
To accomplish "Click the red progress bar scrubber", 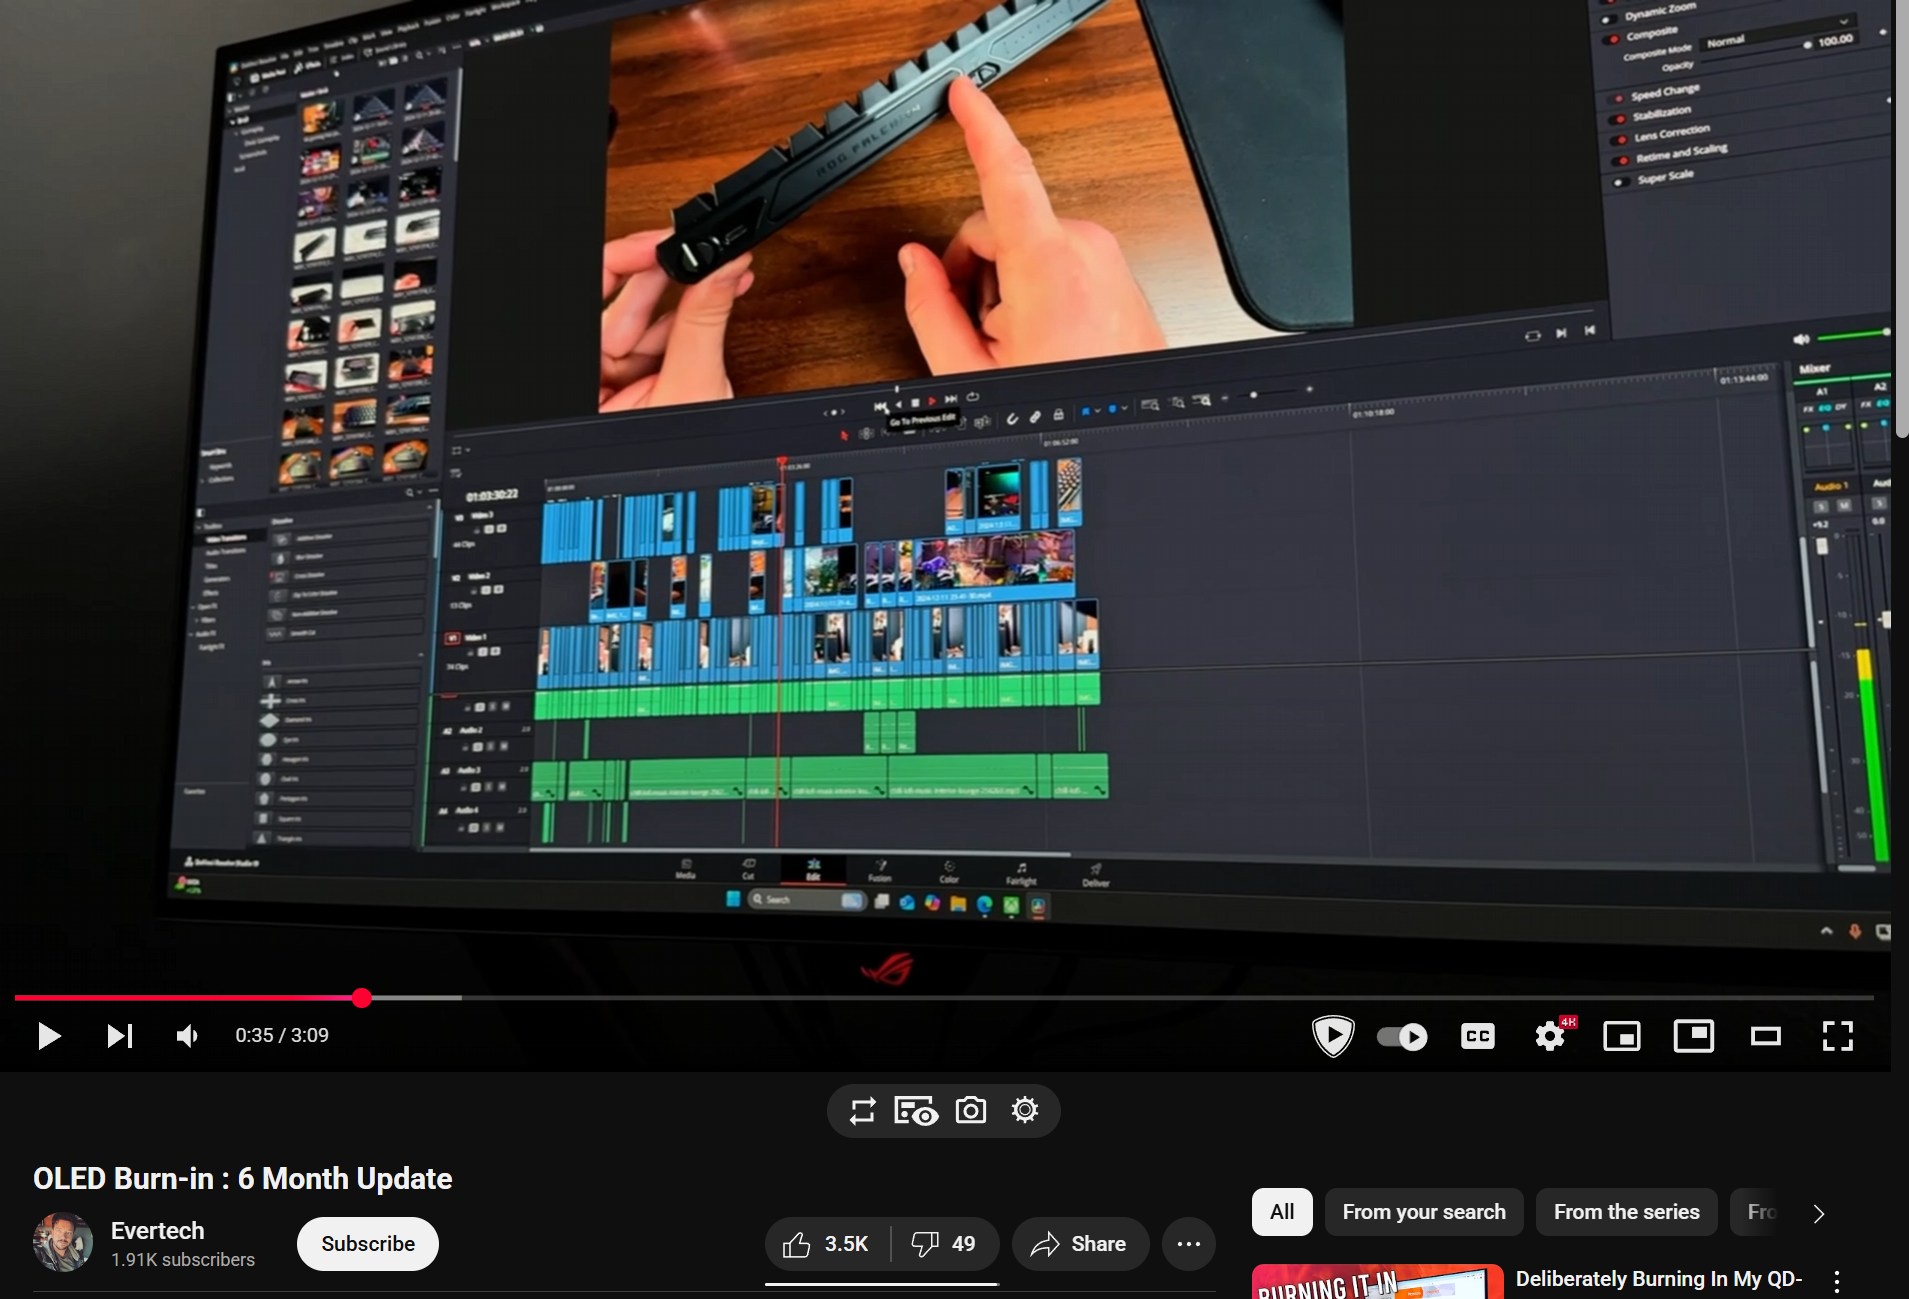I will coord(362,997).
